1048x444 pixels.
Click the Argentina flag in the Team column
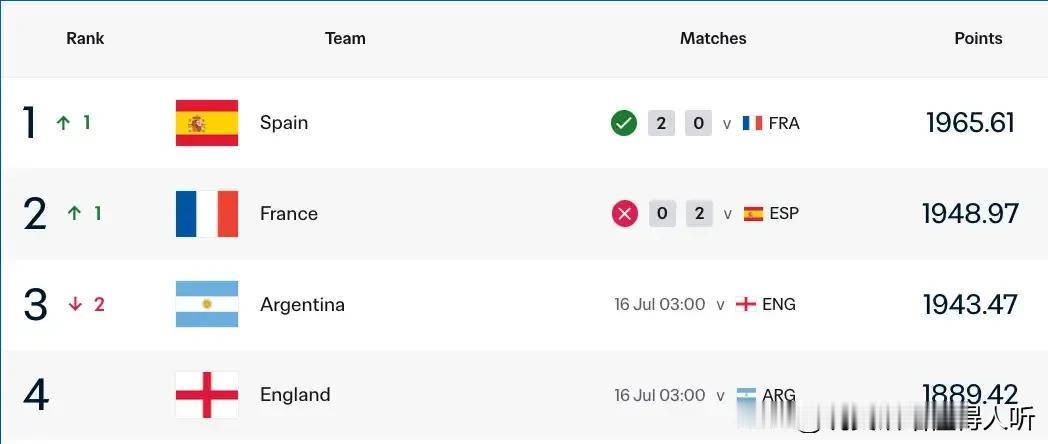tap(207, 304)
